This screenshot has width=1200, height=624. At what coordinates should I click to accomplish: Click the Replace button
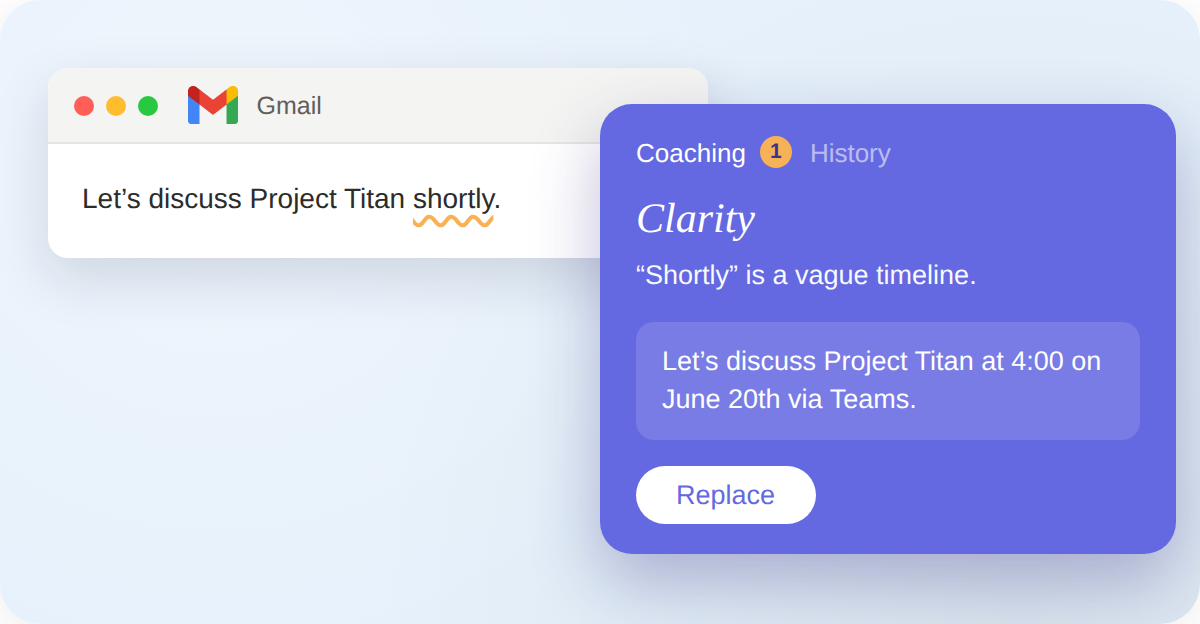pyautogui.click(x=726, y=495)
